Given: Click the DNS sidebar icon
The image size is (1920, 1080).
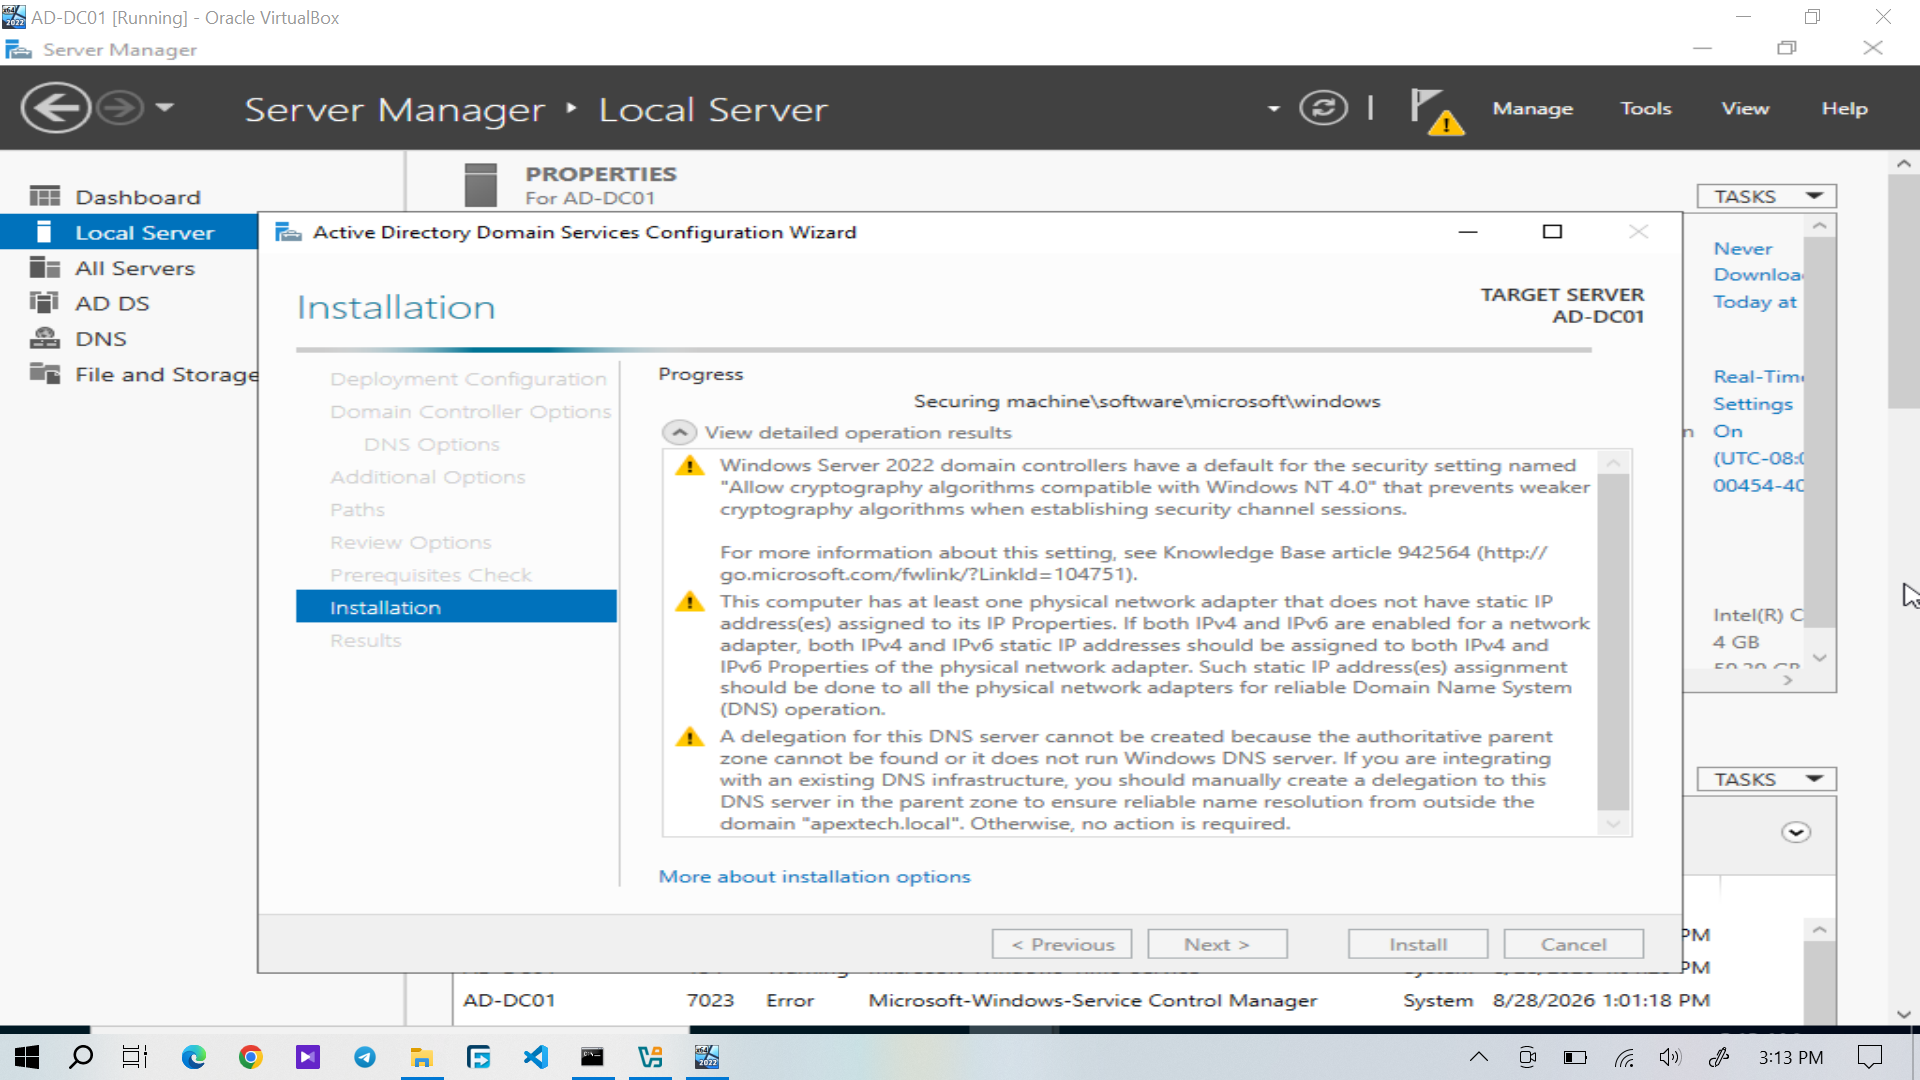Looking at the screenshot, I should pyautogui.click(x=44, y=338).
